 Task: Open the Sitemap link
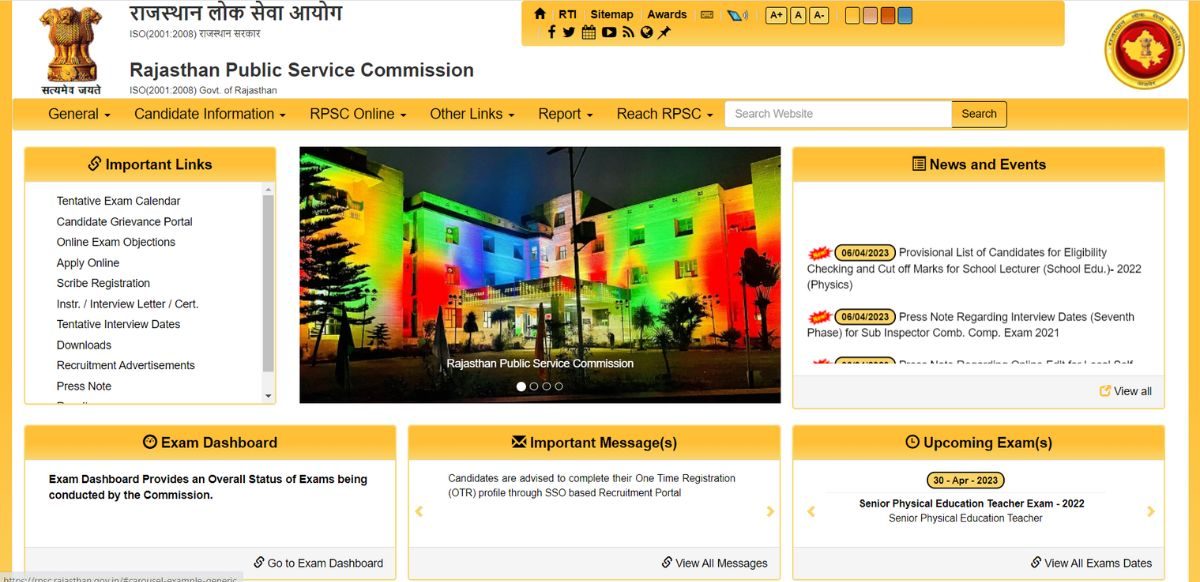click(612, 14)
